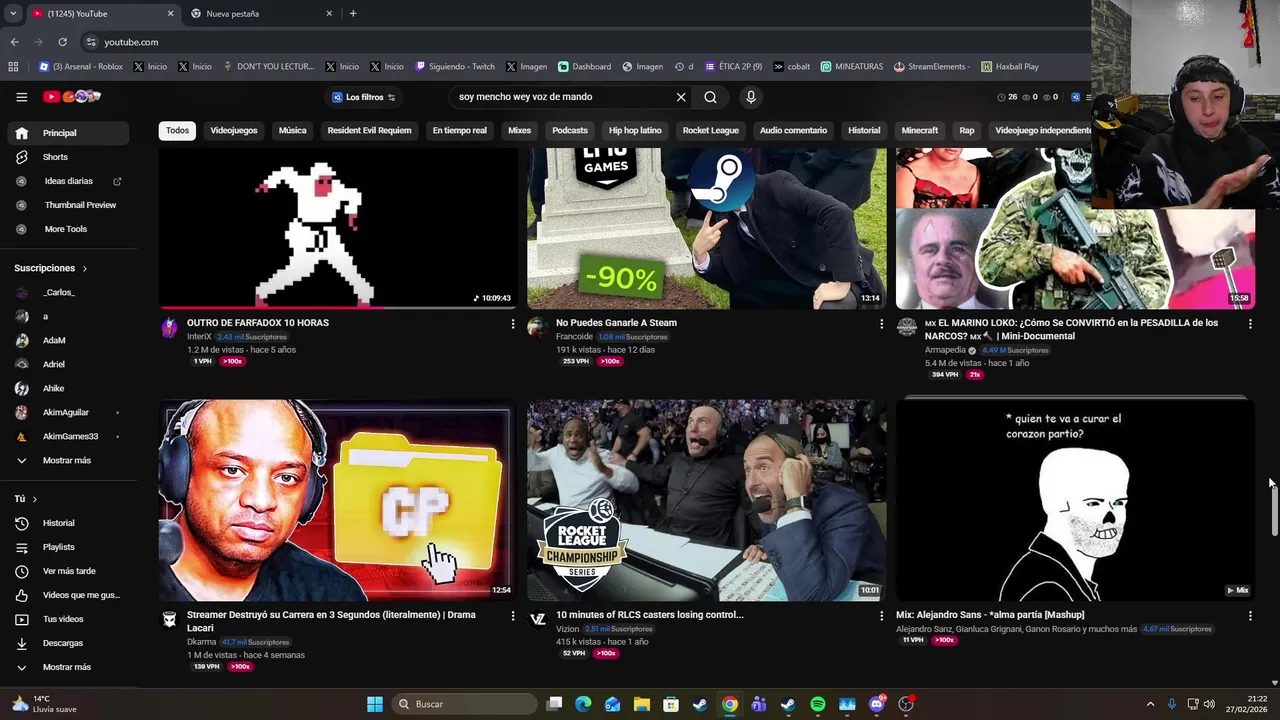Click the magnifier search button

click(x=710, y=97)
